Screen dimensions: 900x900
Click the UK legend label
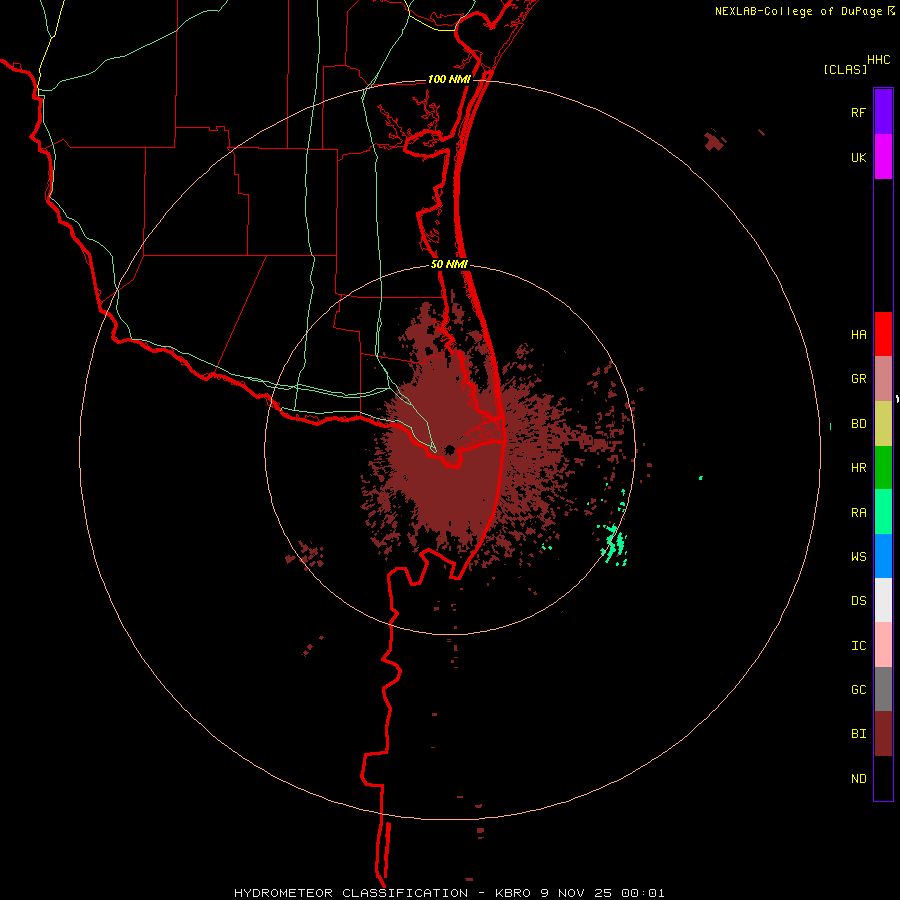pyautogui.click(x=858, y=158)
